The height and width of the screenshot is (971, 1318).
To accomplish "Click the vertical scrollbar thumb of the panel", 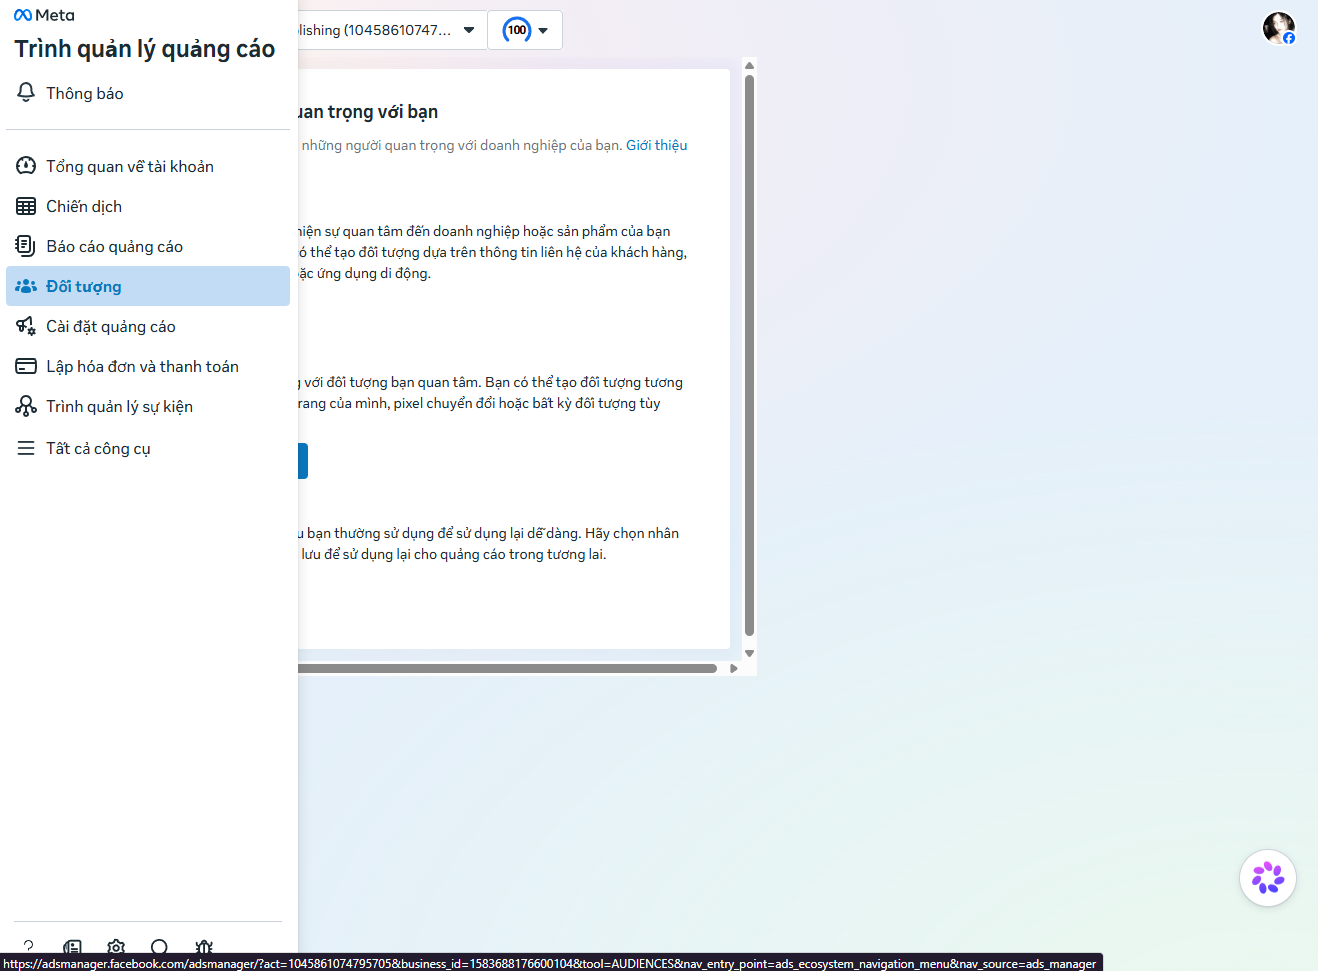I will [749, 355].
